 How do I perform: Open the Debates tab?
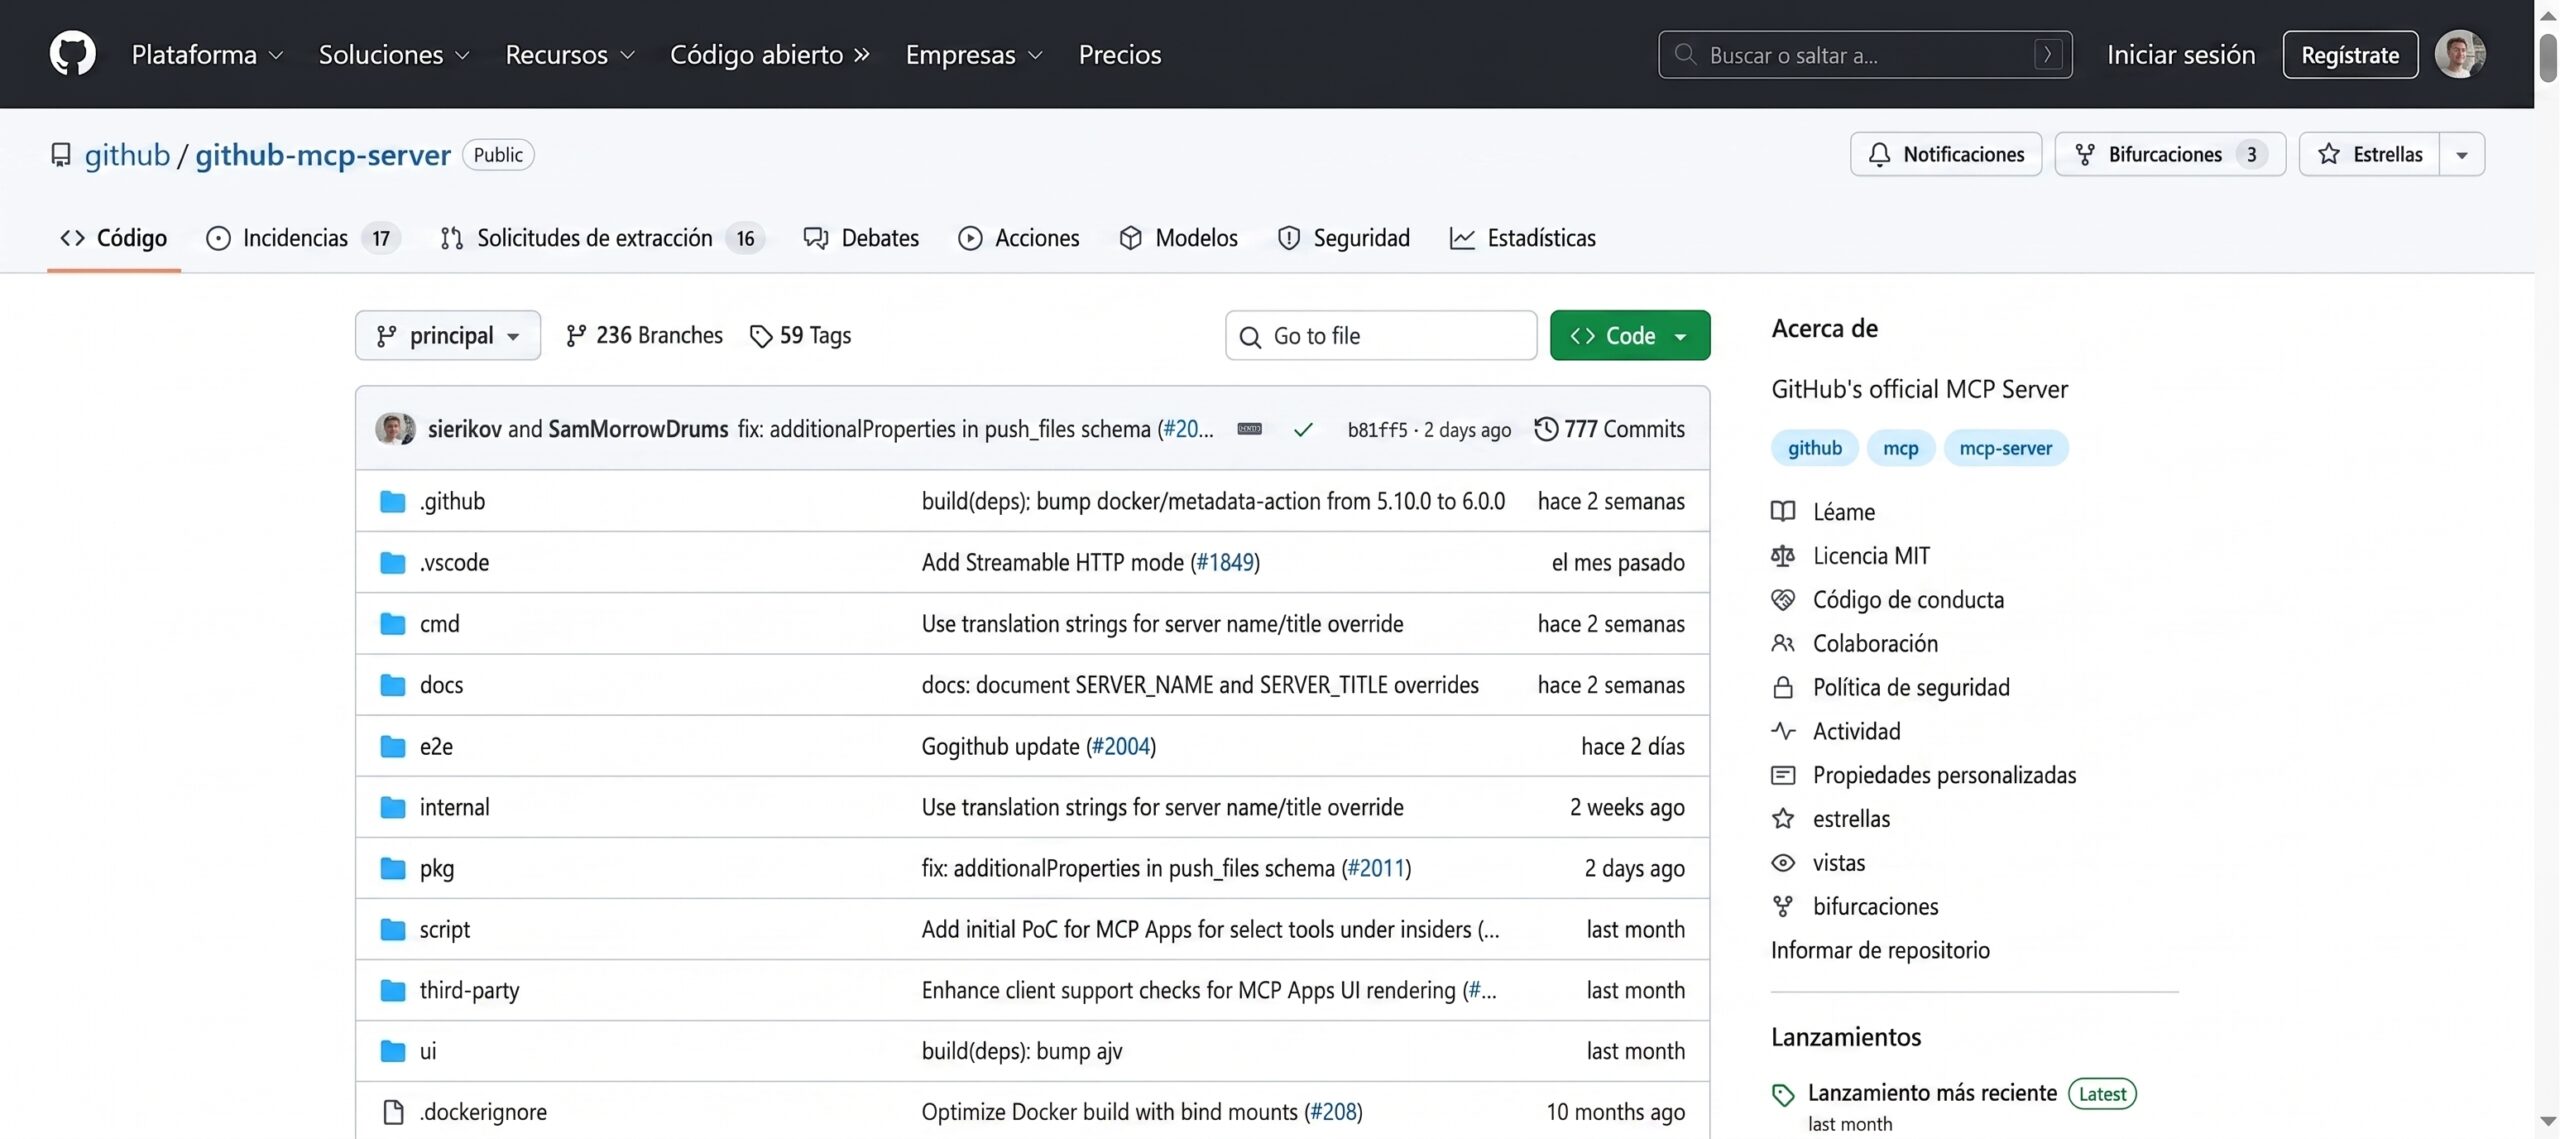pyautogui.click(x=861, y=238)
